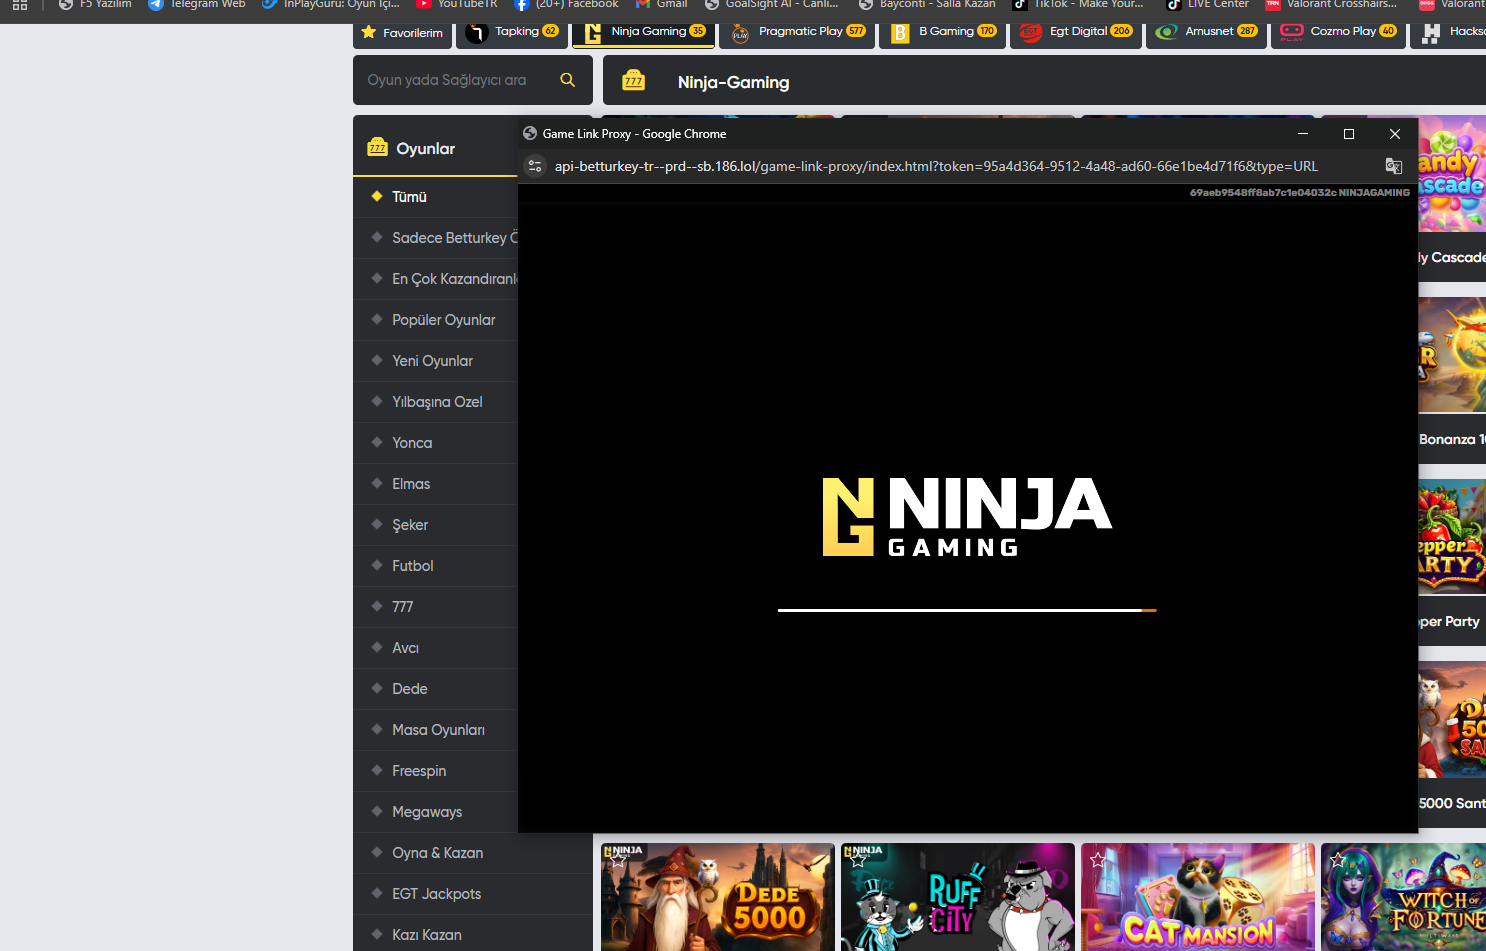Switch to Pragmatic Play provider tab

pos(799,32)
